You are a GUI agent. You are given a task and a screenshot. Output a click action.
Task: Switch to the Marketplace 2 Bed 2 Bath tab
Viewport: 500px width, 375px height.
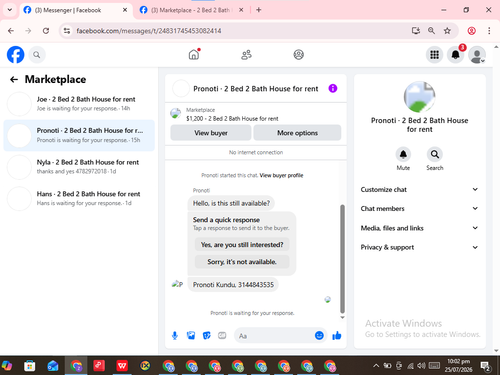(191, 10)
